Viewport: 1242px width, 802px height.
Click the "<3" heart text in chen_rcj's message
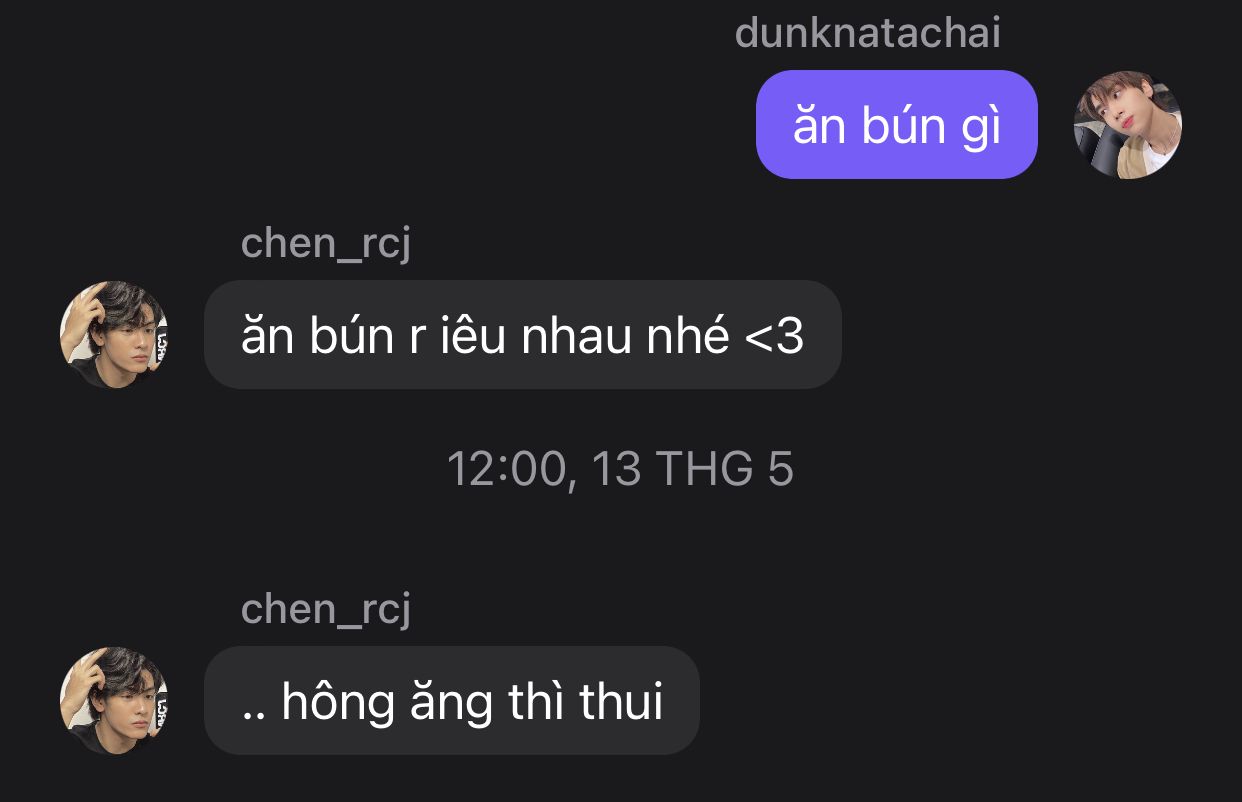tap(775, 337)
